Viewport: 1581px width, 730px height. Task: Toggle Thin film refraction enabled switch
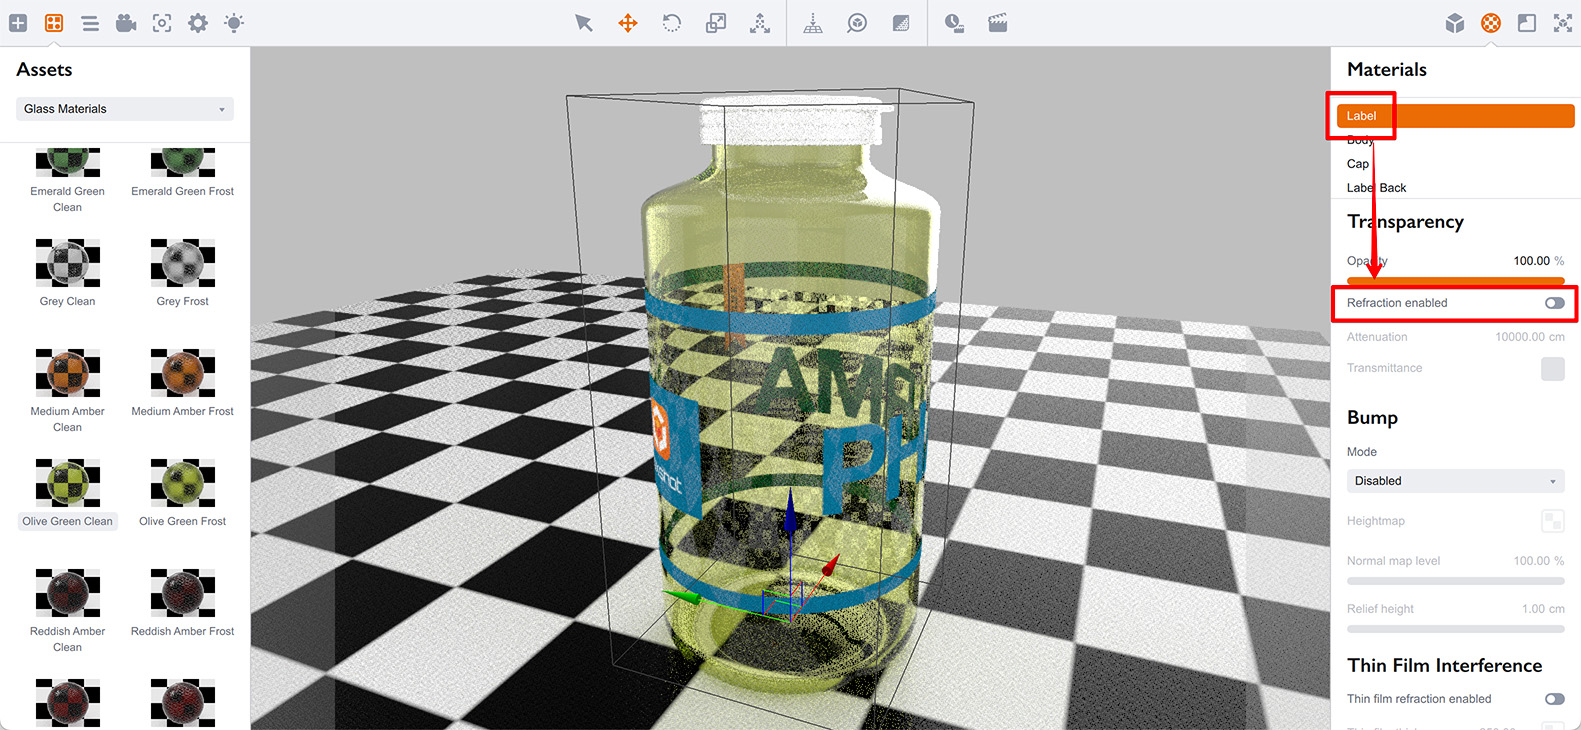point(1554,699)
